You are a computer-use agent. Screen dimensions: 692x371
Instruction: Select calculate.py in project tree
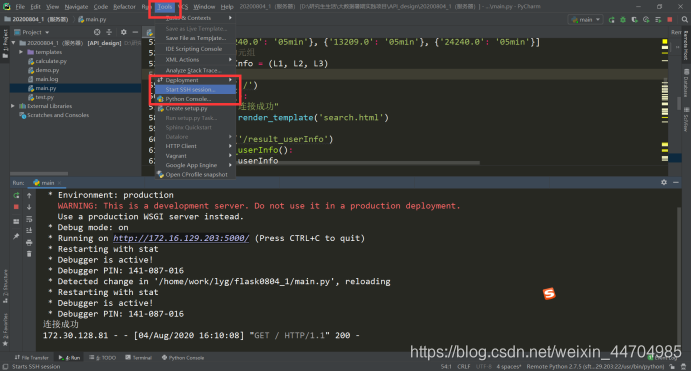(51, 61)
